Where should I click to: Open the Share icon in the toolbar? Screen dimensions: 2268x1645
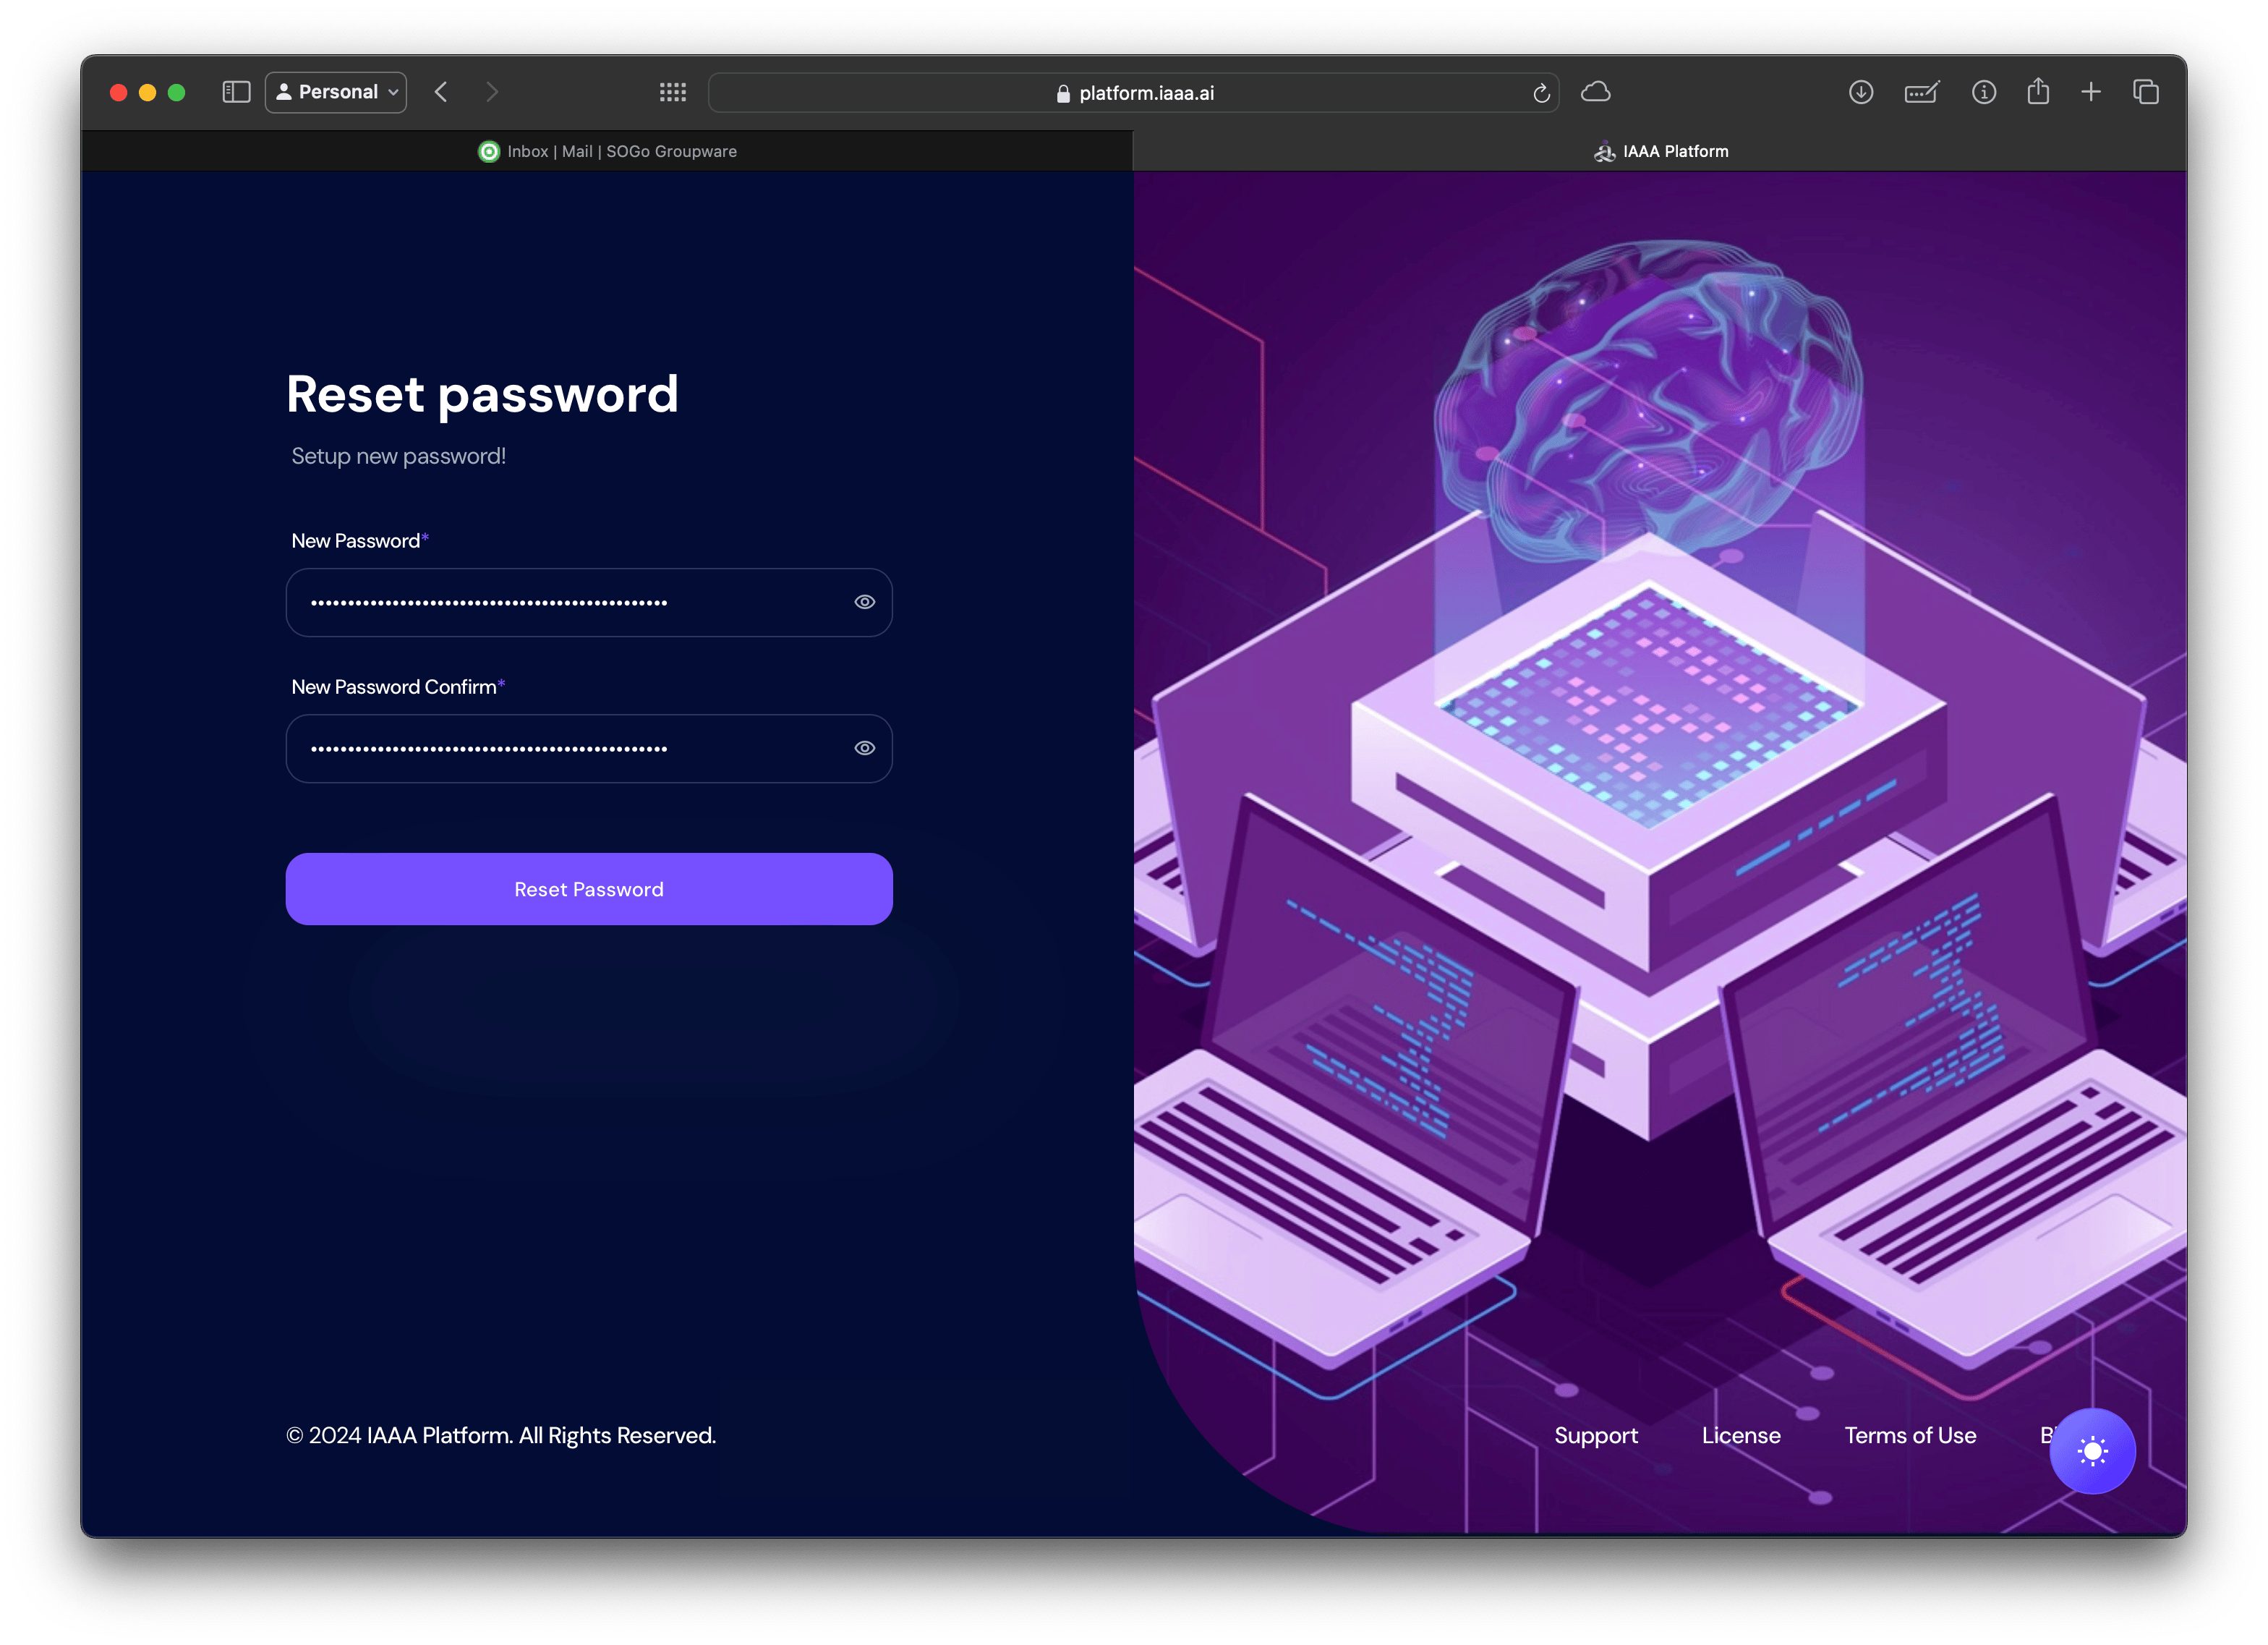[x=2039, y=91]
